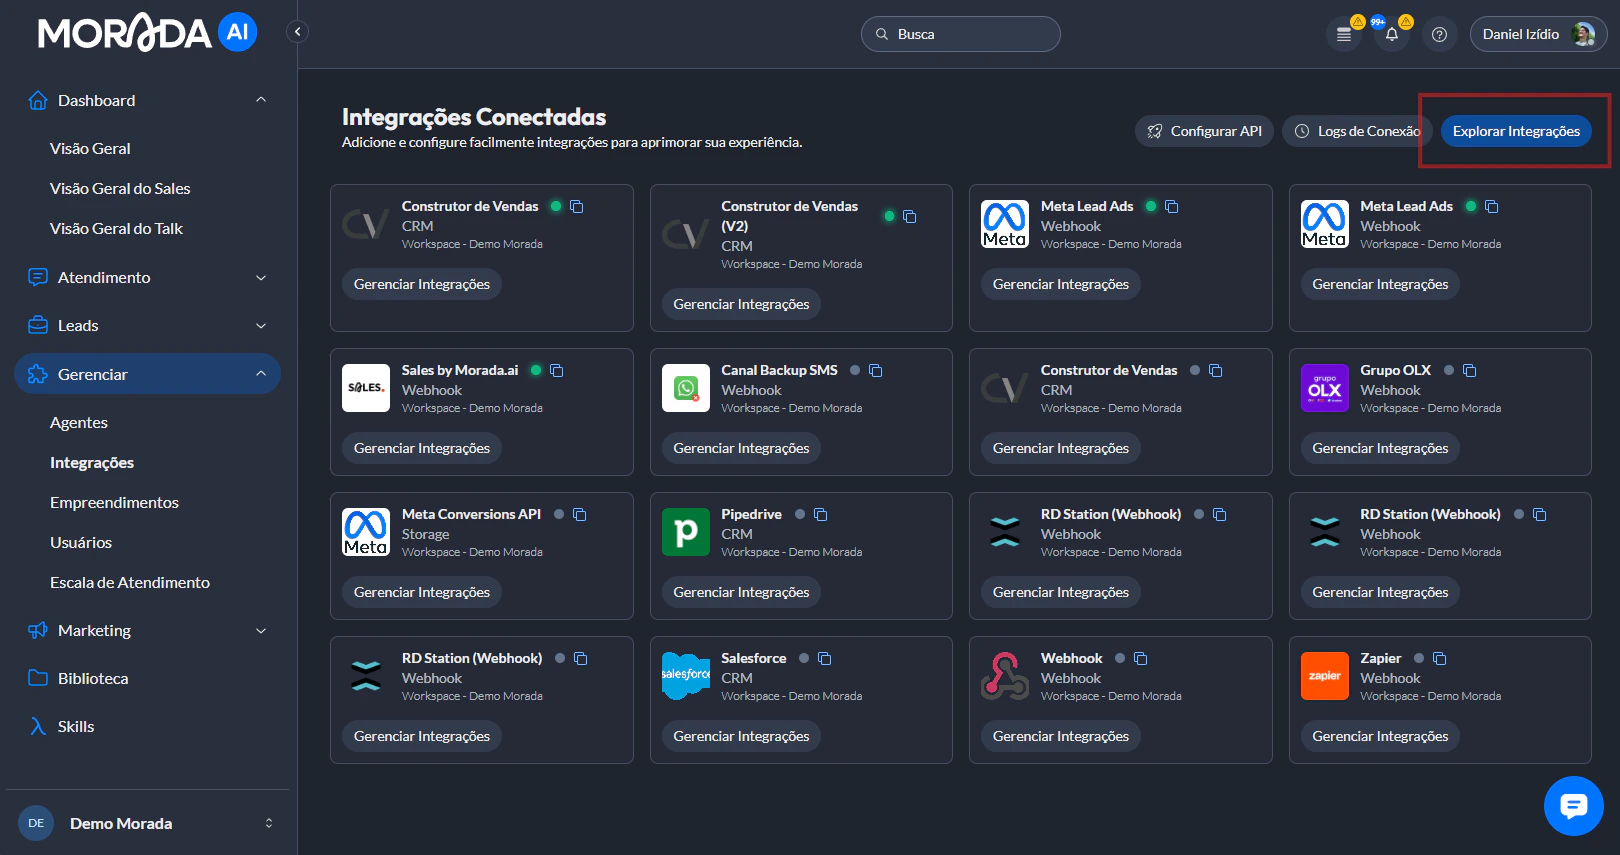The image size is (1620, 855).
Task: Expand the Leads menu chevron
Action: 261,325
